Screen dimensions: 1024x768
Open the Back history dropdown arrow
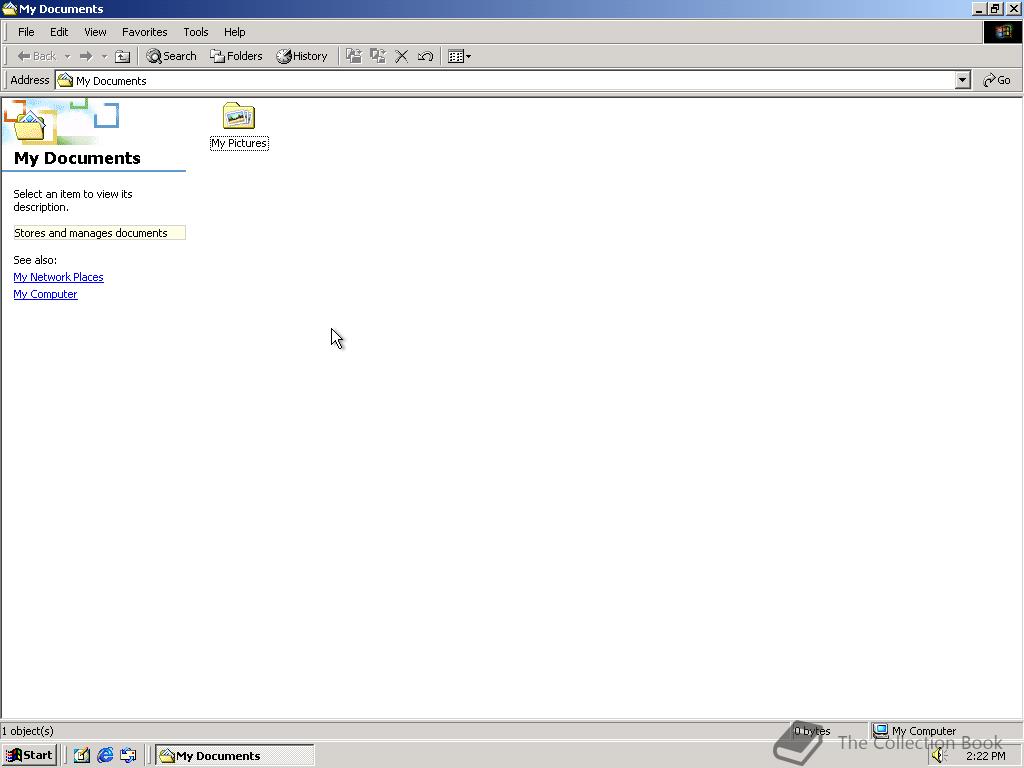click(x=67, y=56)
